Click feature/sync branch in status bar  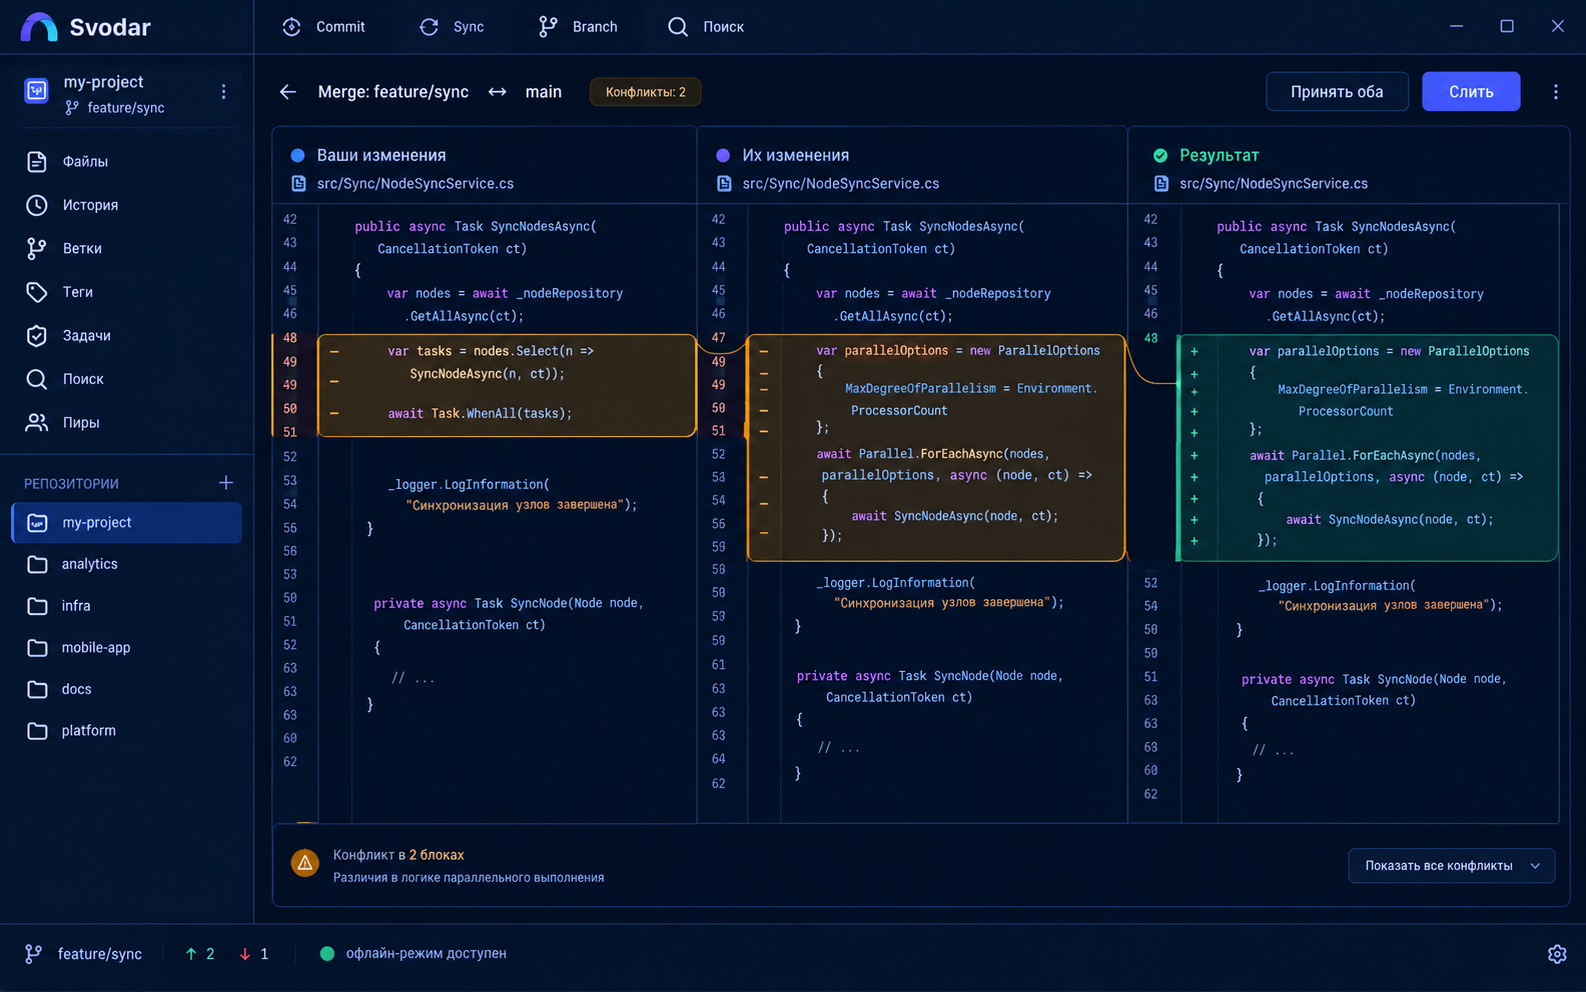point(84,954)
